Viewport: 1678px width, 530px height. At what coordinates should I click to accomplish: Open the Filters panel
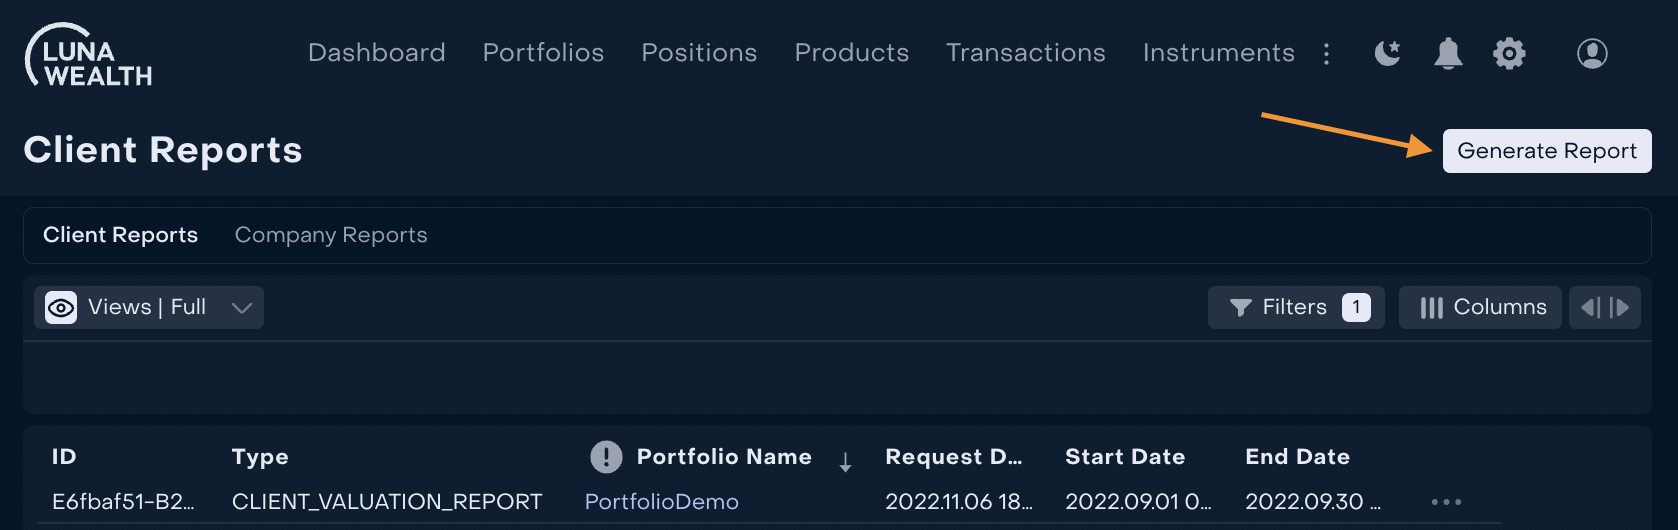click(x=1295, y=308)
